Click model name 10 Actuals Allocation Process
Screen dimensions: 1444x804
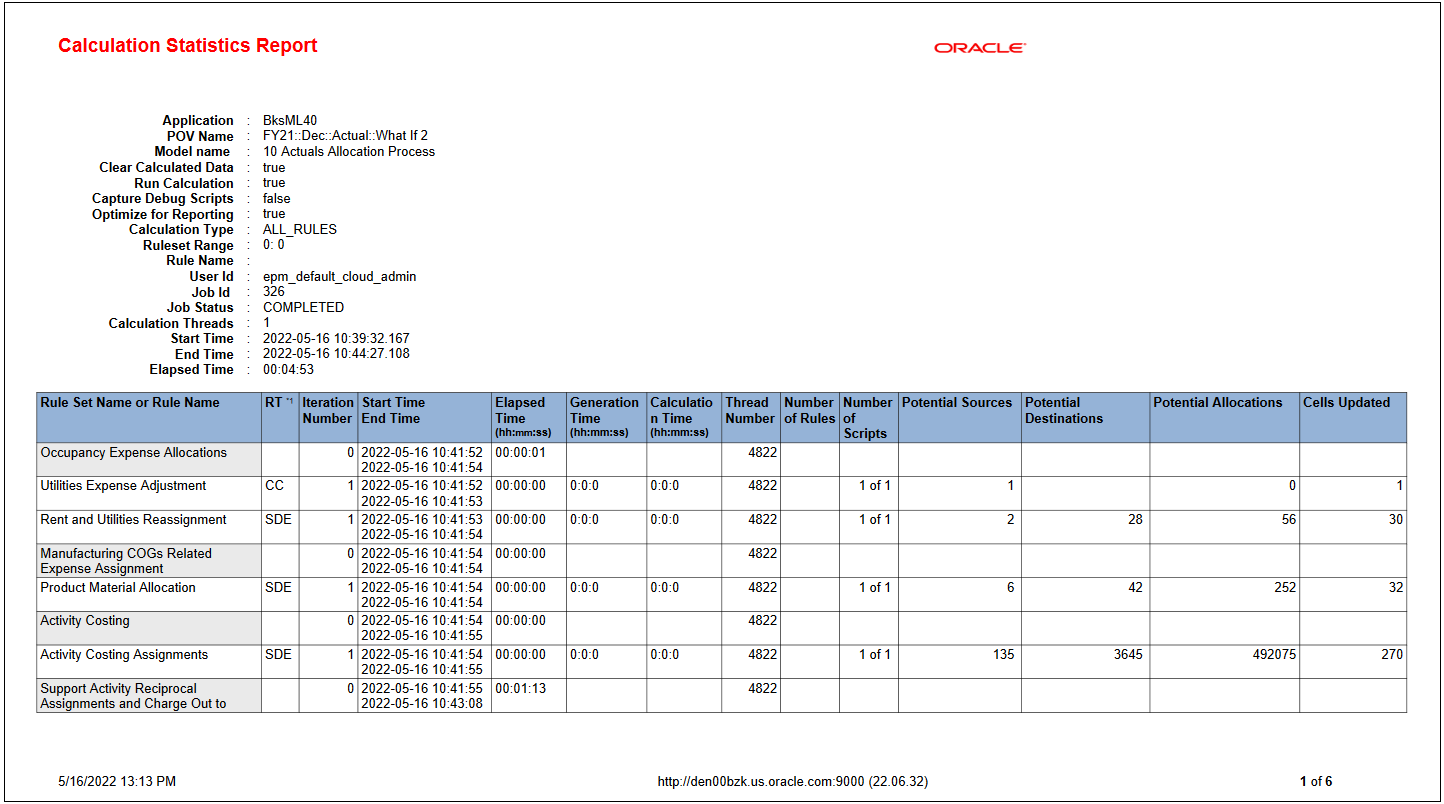click(x=349, y=152)
